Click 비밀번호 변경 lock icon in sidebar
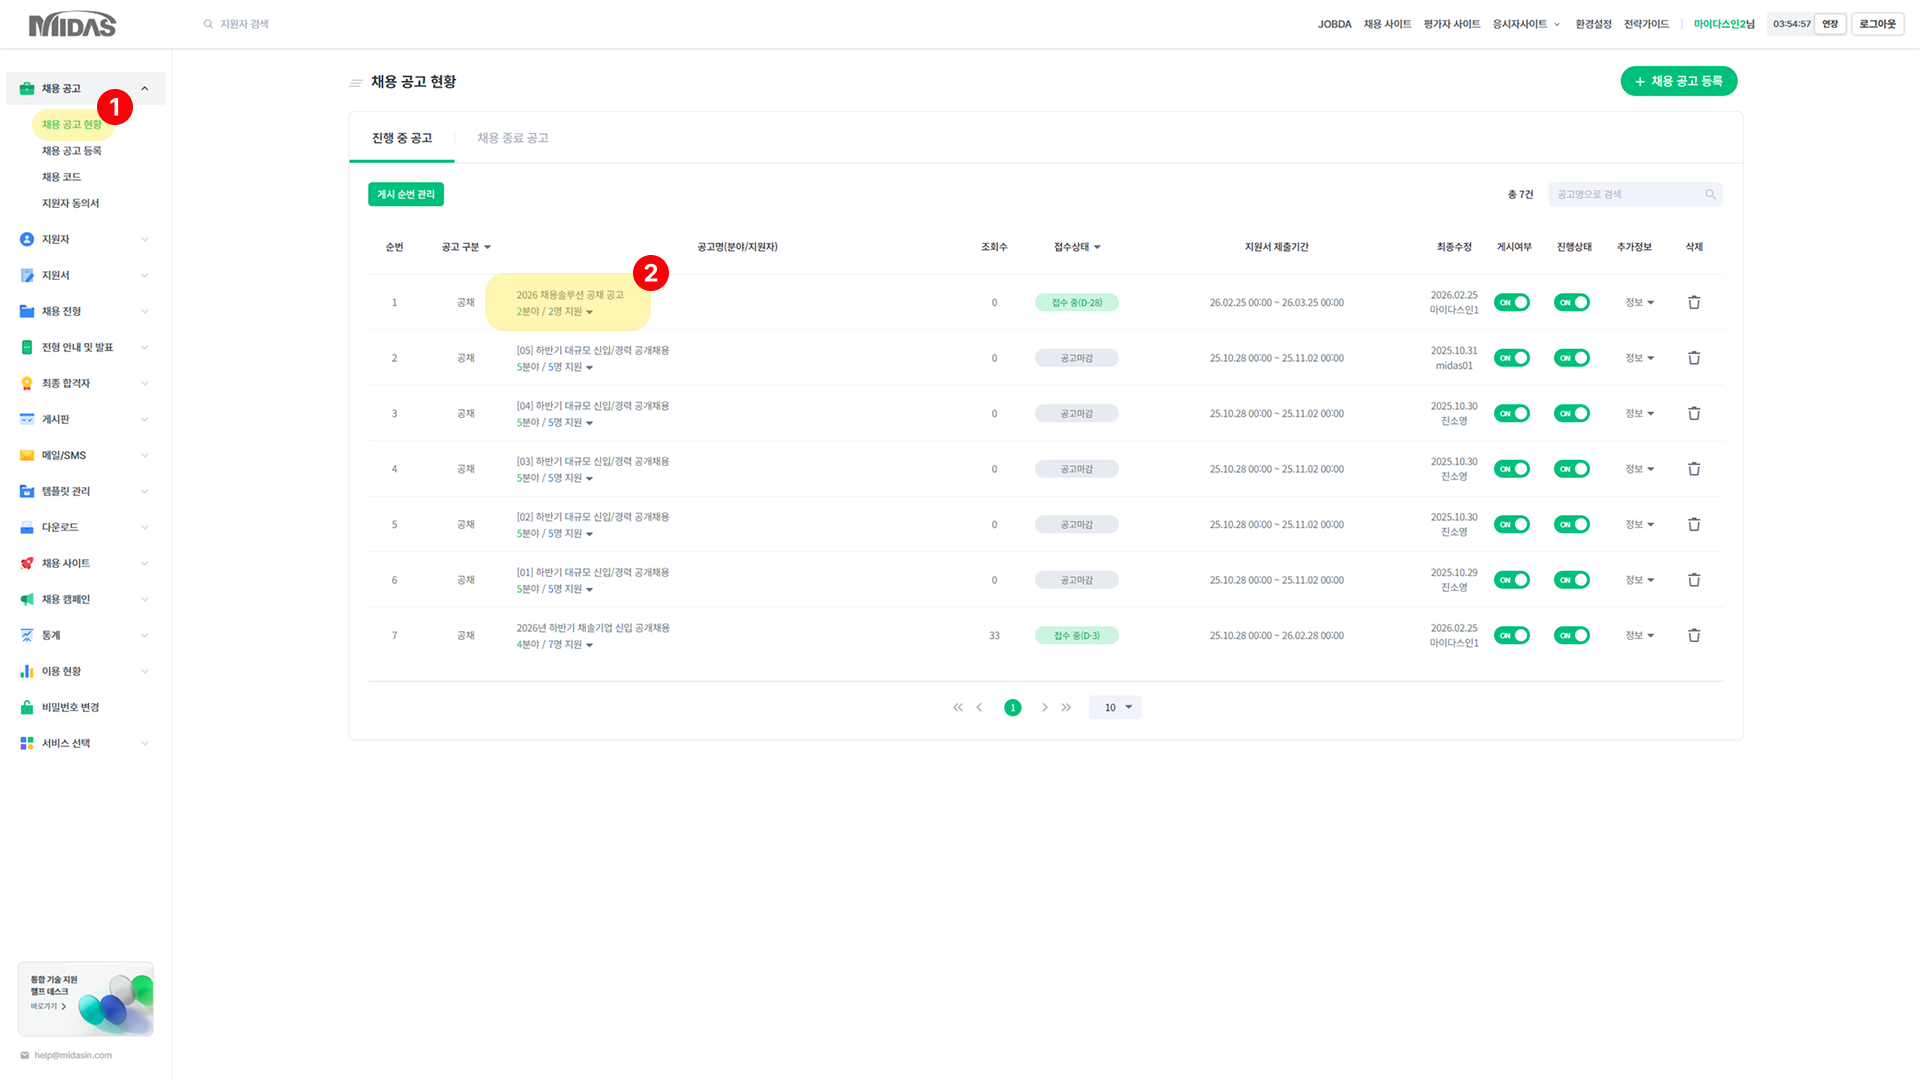 (27, 707)
